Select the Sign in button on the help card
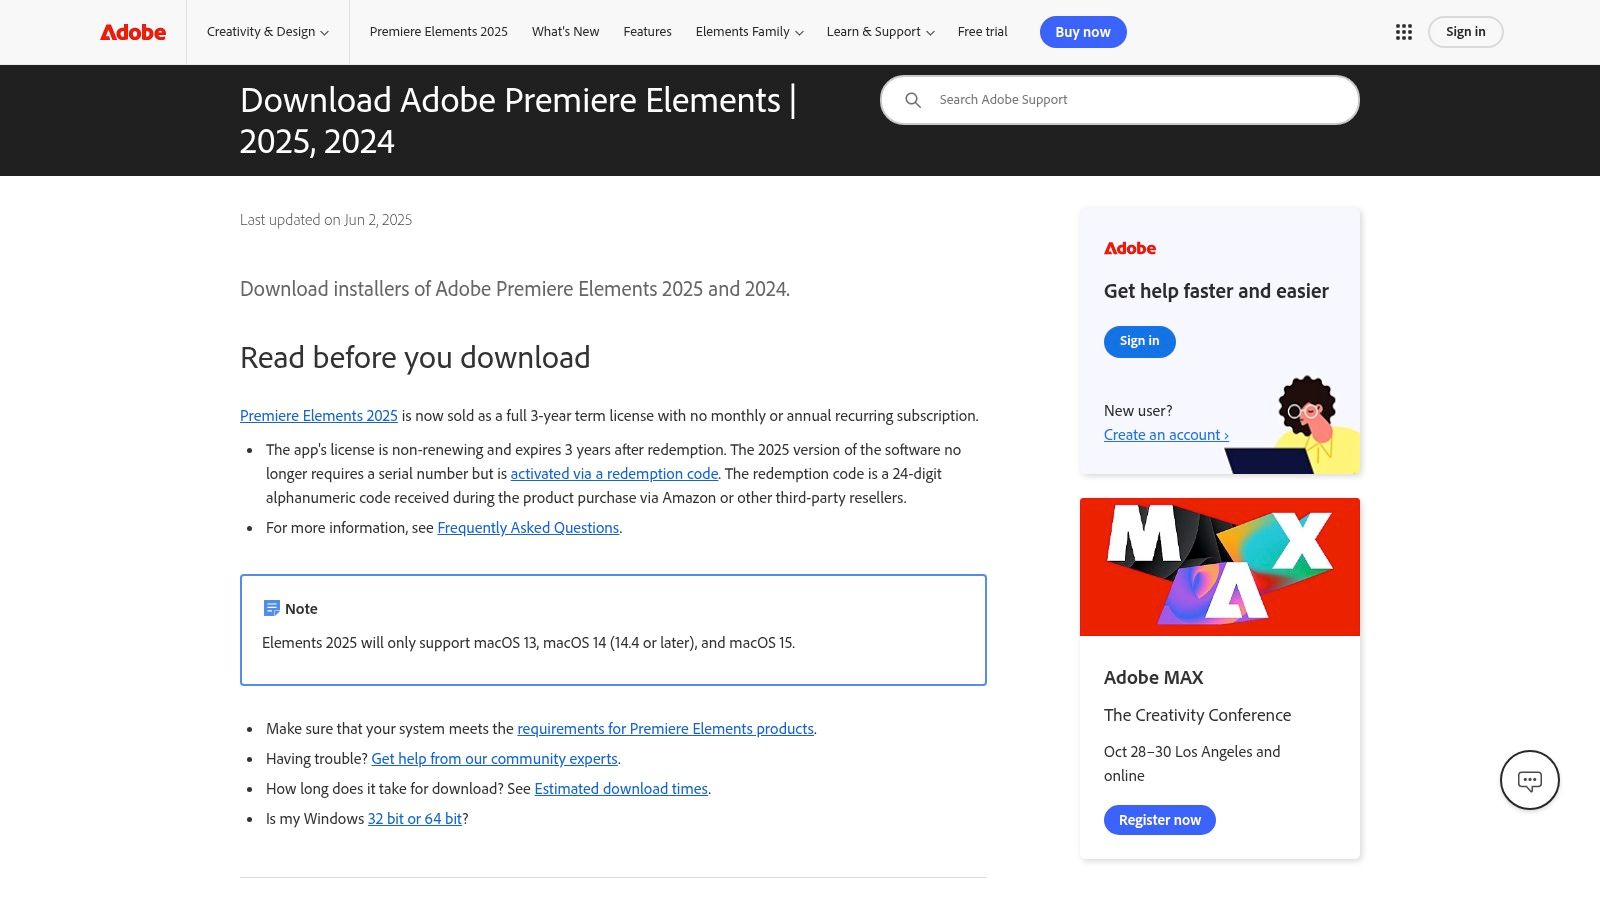The width and height of the screenshot is (1600, 900). pos(1139,341)
